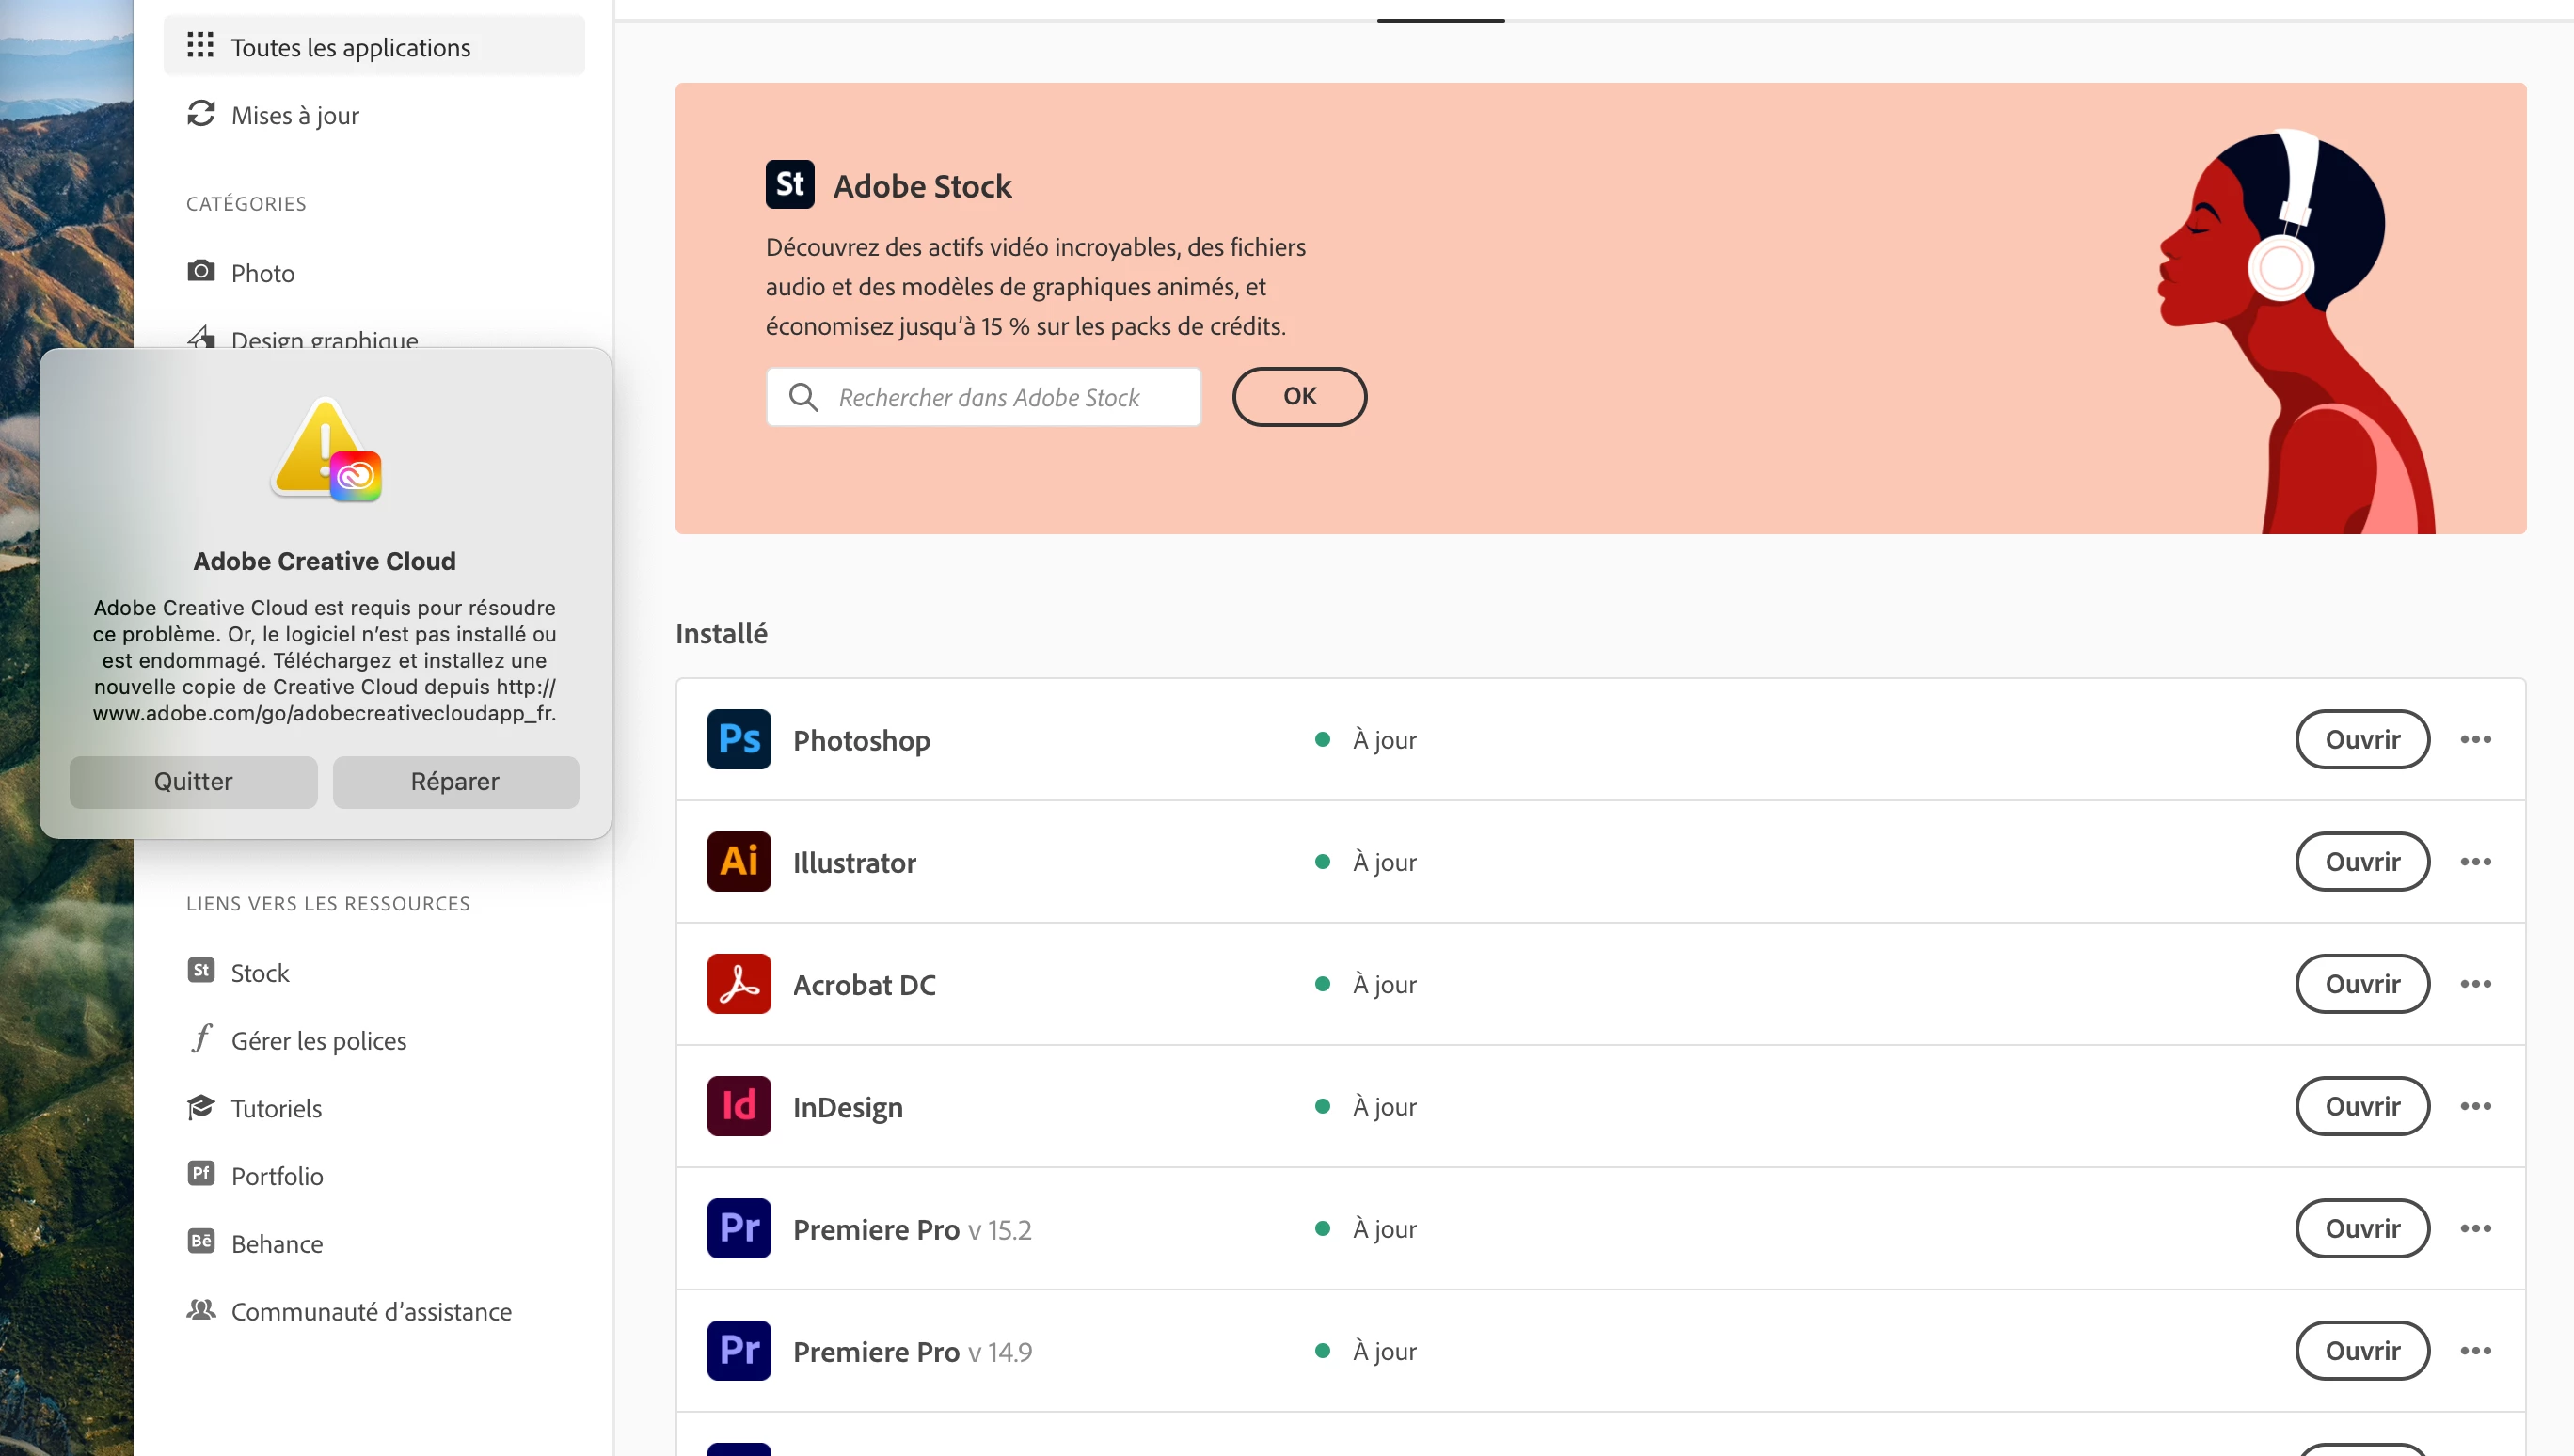Open Portfolio from resource links

276,1175
